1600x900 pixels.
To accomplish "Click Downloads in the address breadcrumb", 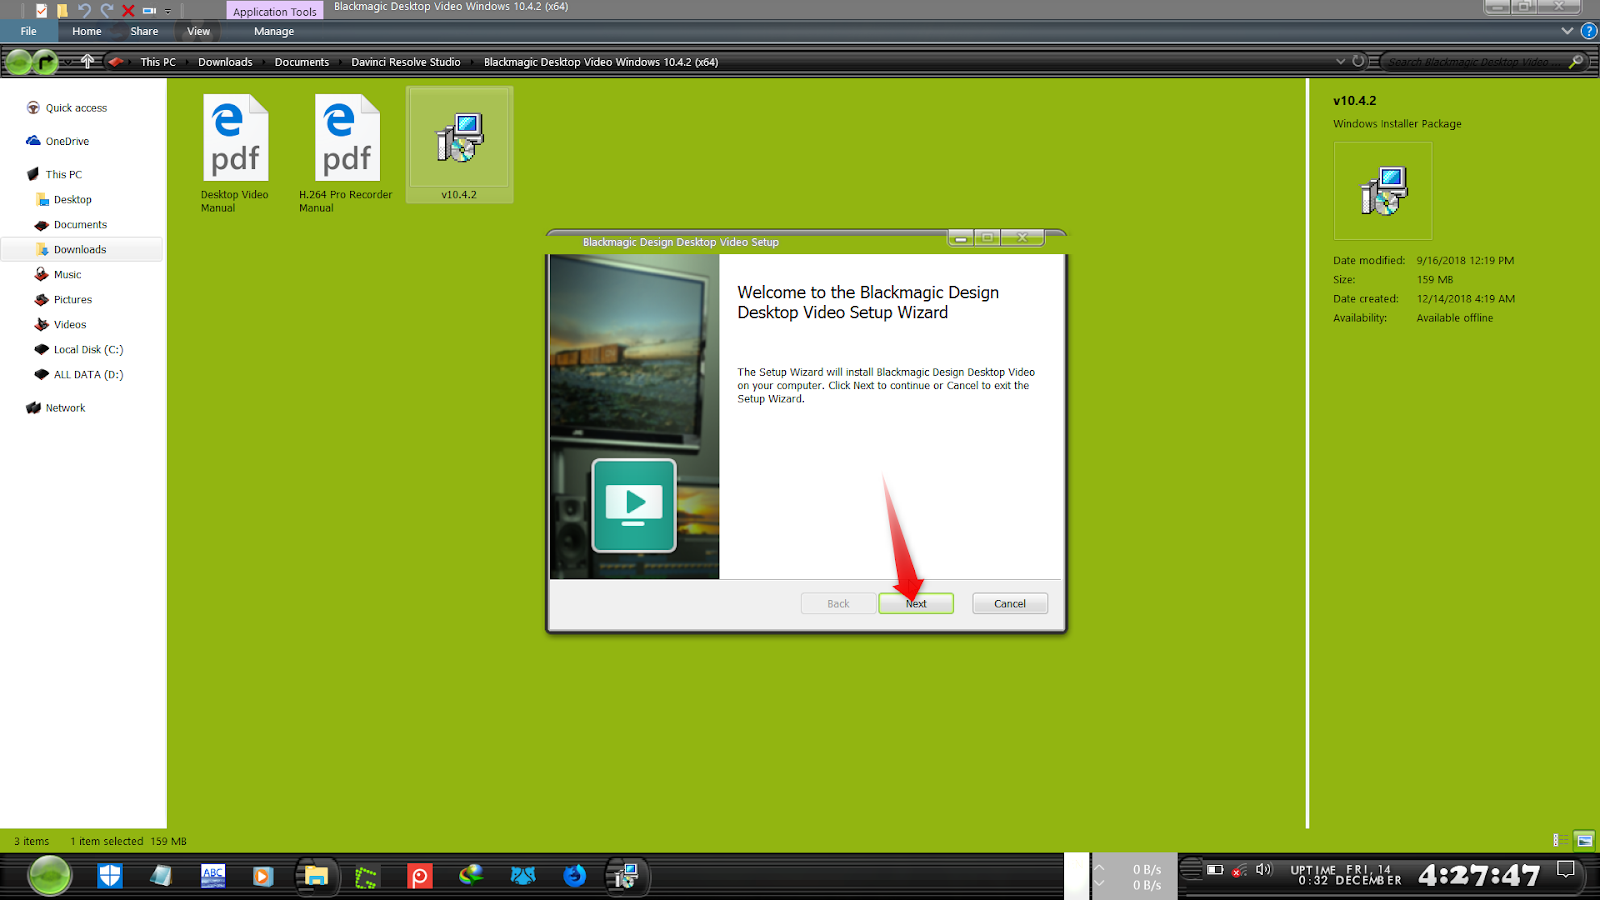I will coord(225,62).
